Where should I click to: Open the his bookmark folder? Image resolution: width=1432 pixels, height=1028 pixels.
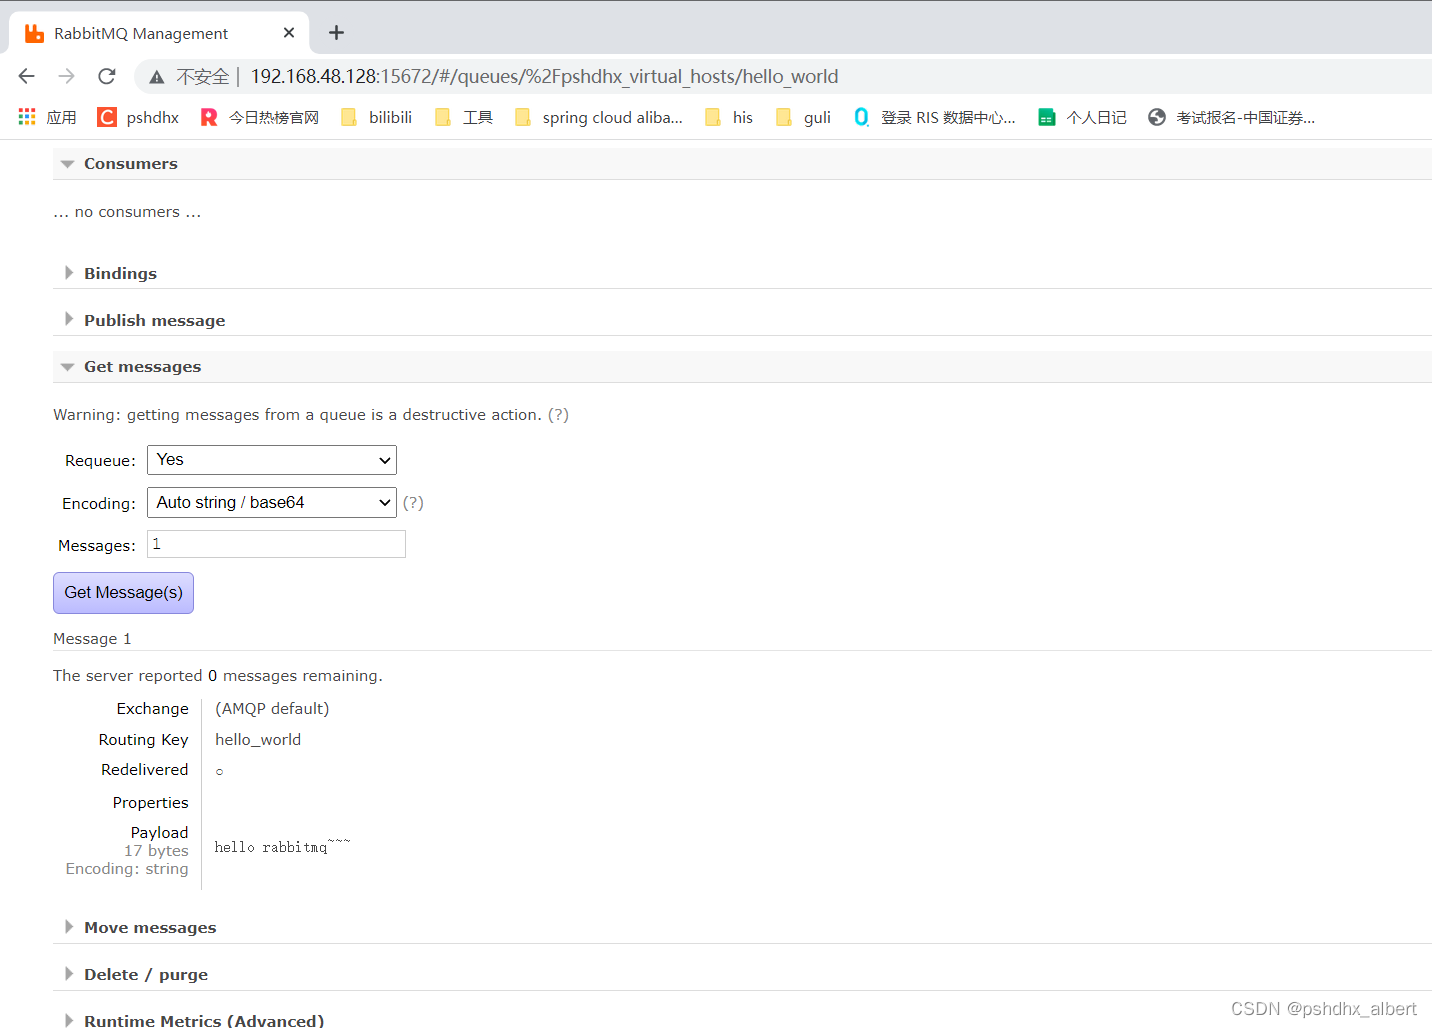729,117
